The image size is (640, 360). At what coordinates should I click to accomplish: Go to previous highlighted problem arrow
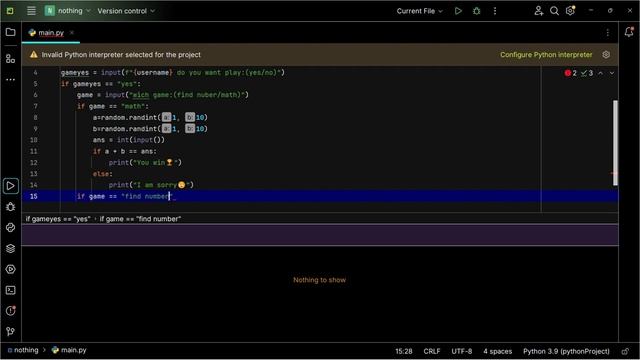click(600, 73)
